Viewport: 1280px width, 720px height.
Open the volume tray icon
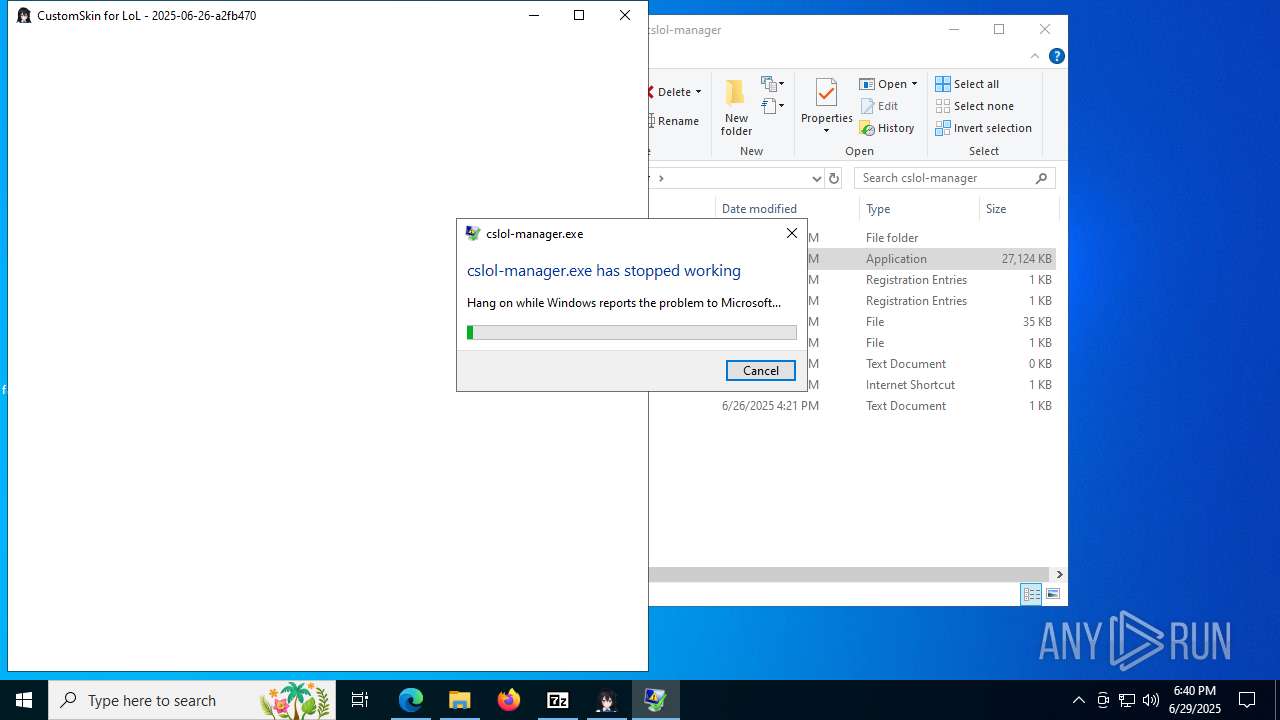click(x=1151, y=700)
